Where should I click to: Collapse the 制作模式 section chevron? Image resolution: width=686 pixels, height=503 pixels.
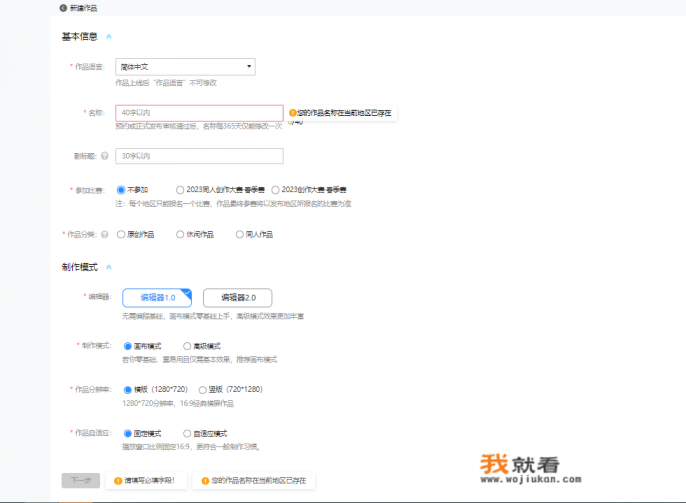pyautogui.click(x=108, y=267)
